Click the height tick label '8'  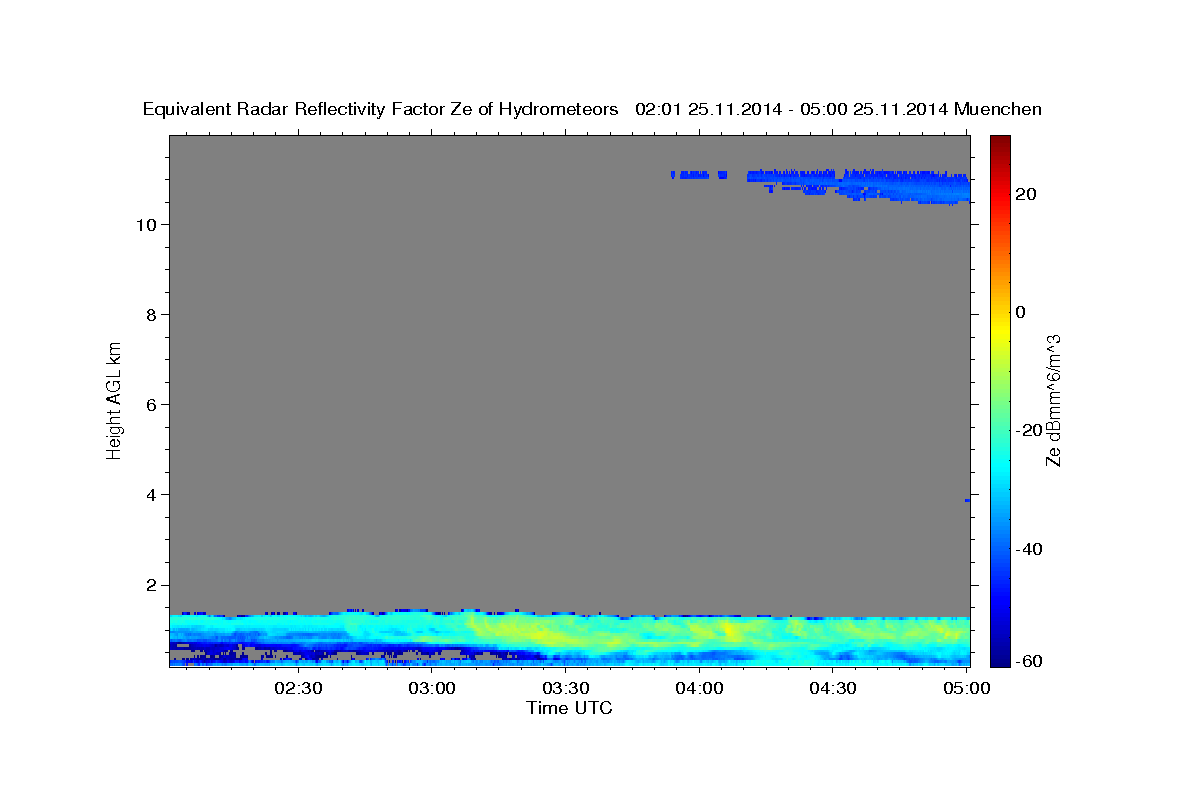[153, 314]
